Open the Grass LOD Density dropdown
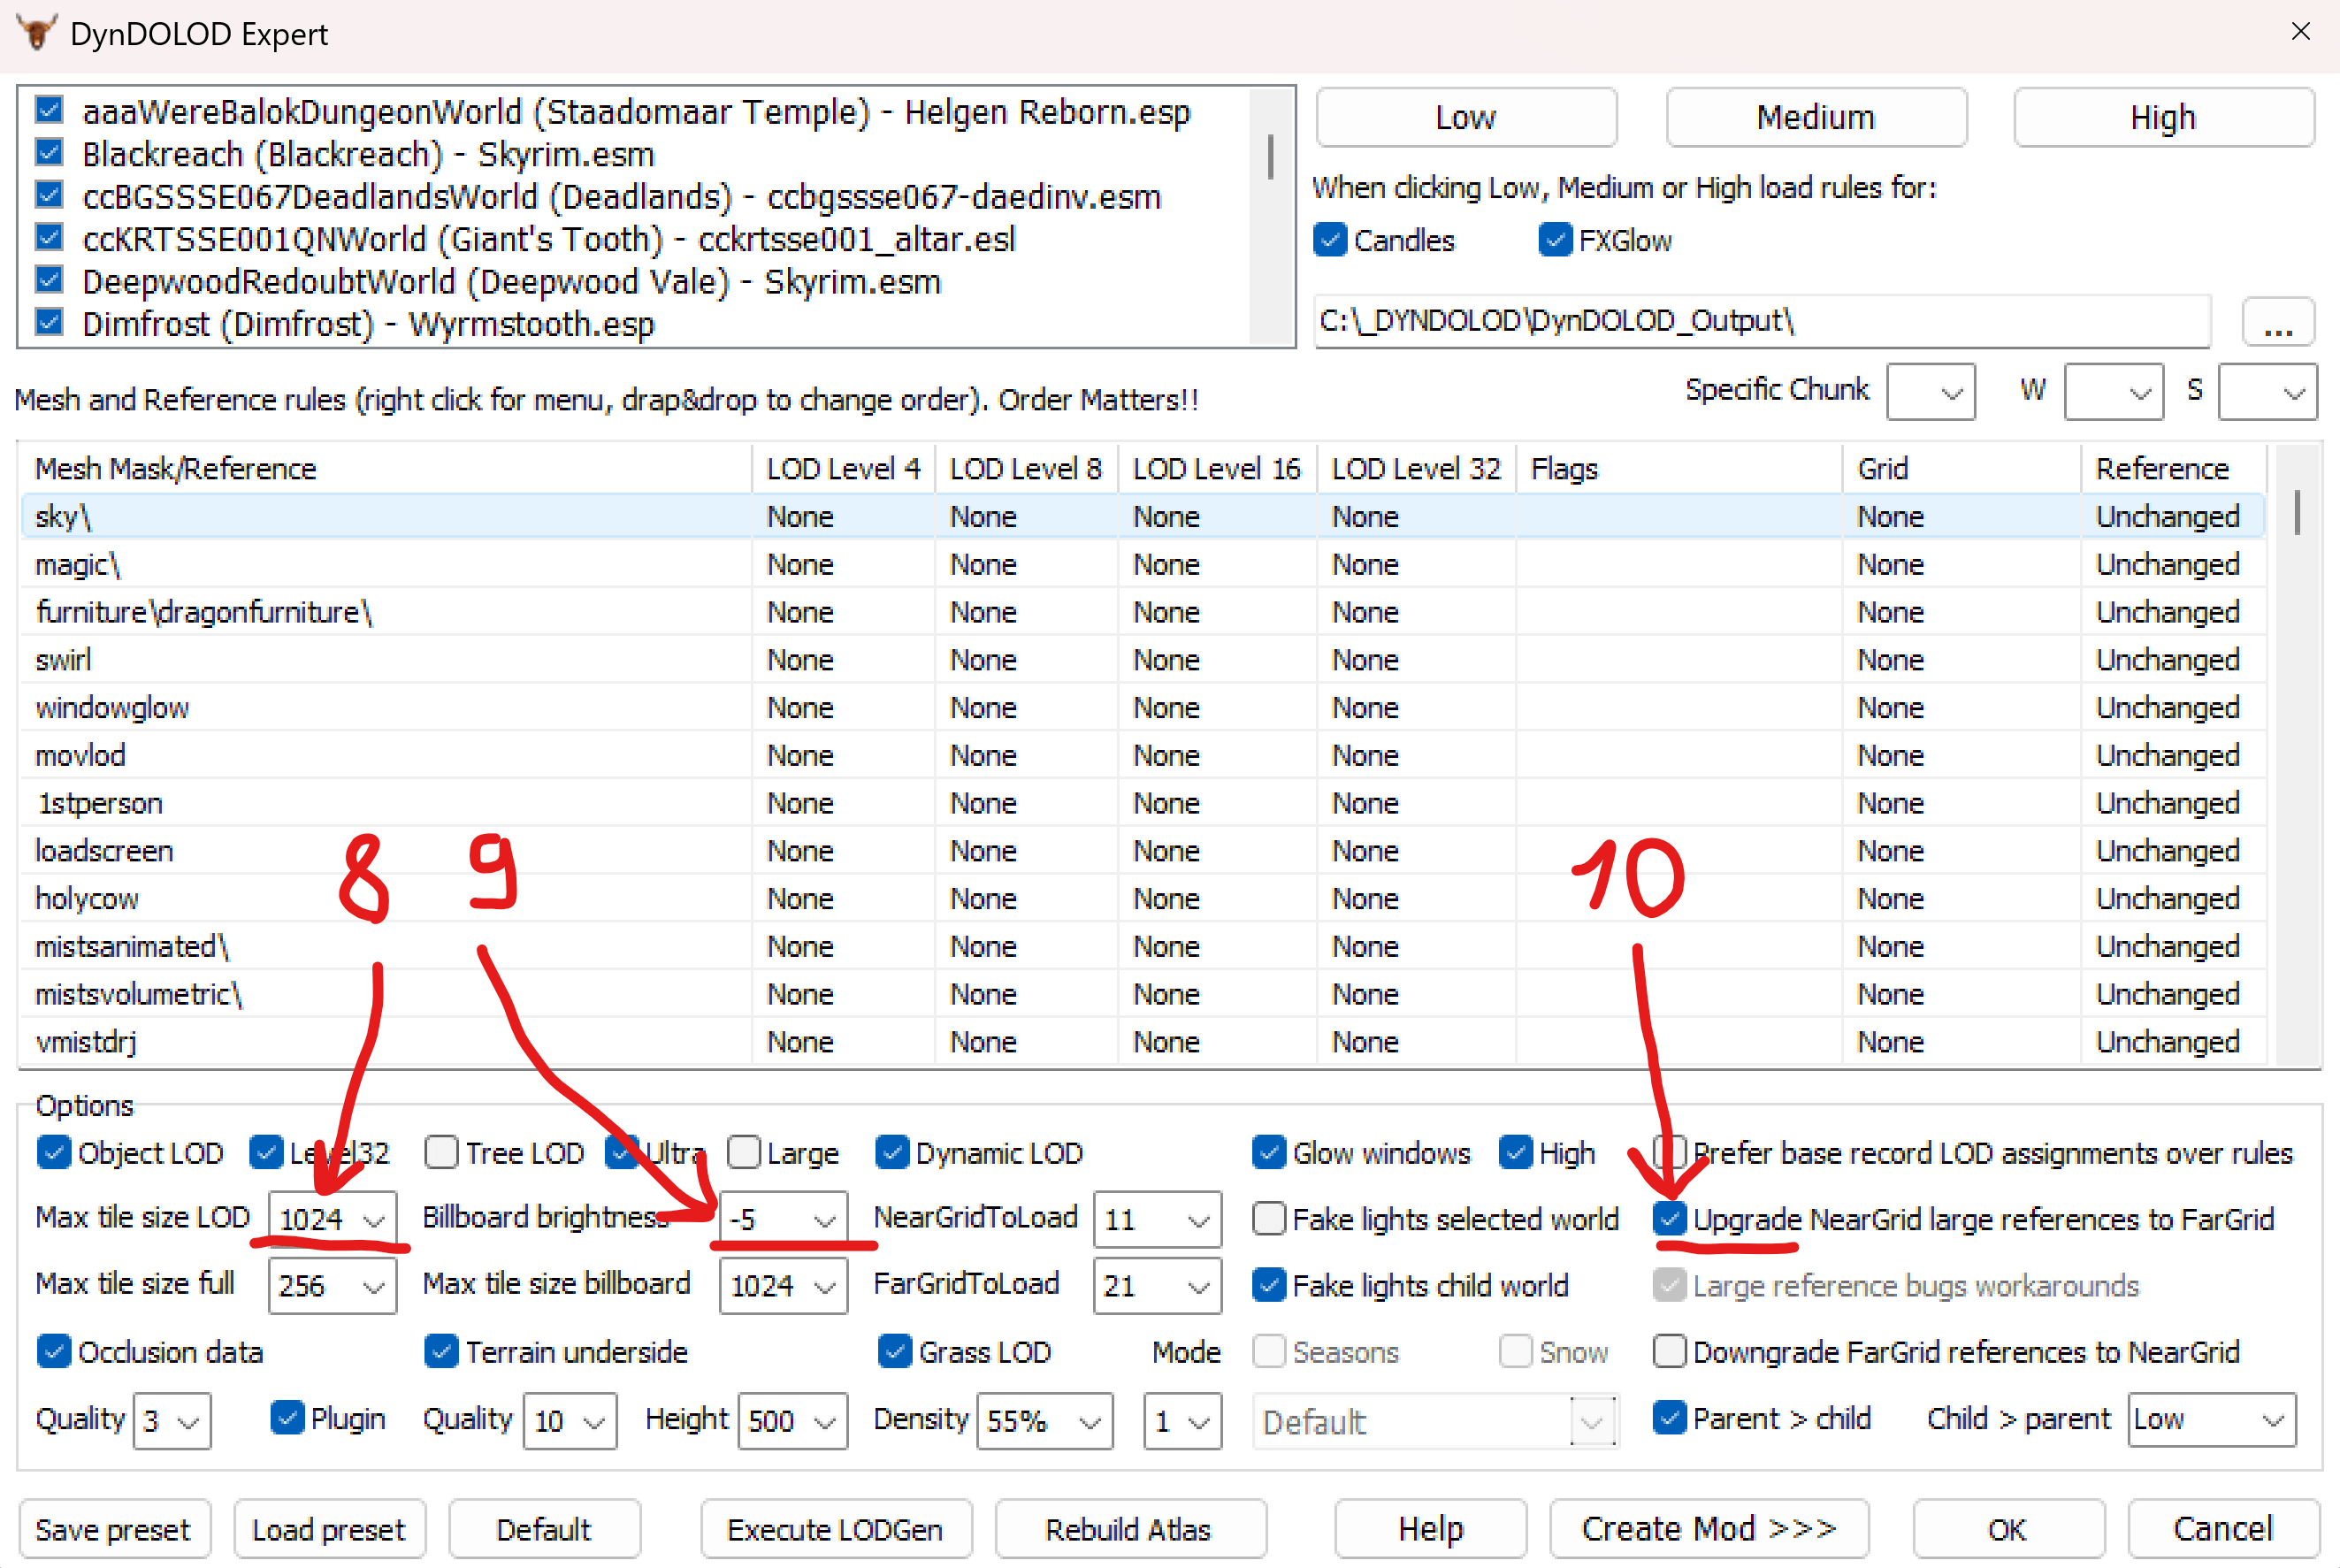 click(x=1089, y=1421)
